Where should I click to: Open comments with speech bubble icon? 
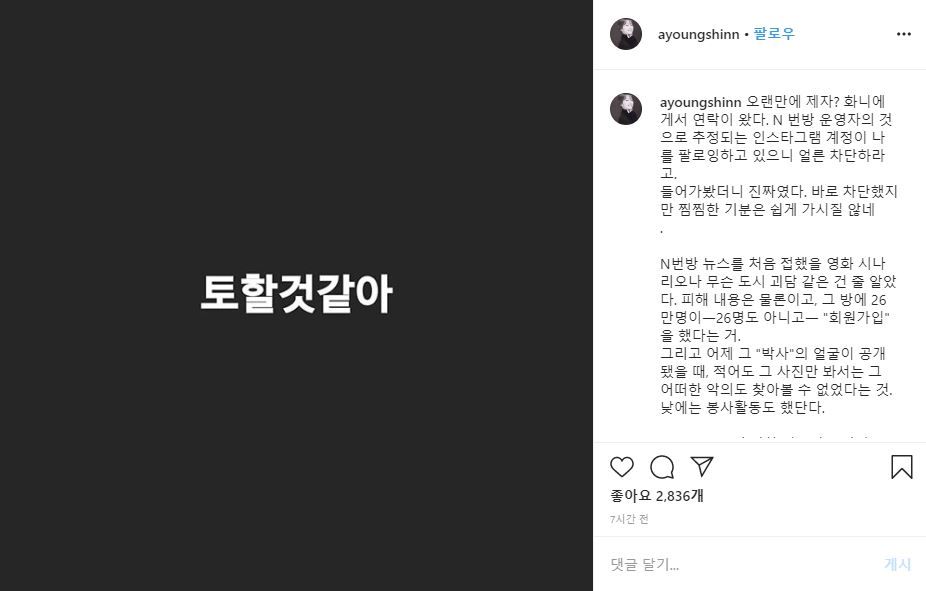pyautogui.click(x=662, y=467)
